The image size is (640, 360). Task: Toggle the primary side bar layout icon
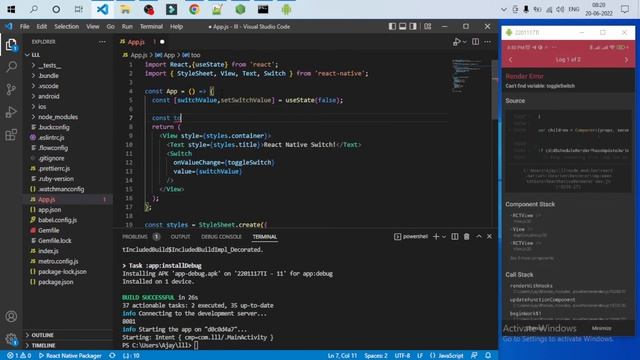coord(392,27)
